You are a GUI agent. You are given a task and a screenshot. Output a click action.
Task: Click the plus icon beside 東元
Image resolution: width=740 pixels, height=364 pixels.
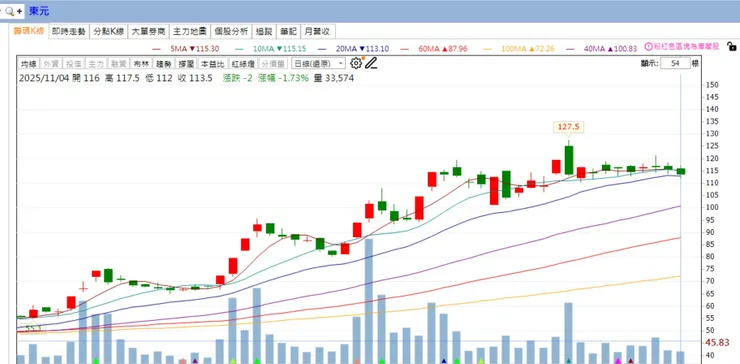click(19, 11)
